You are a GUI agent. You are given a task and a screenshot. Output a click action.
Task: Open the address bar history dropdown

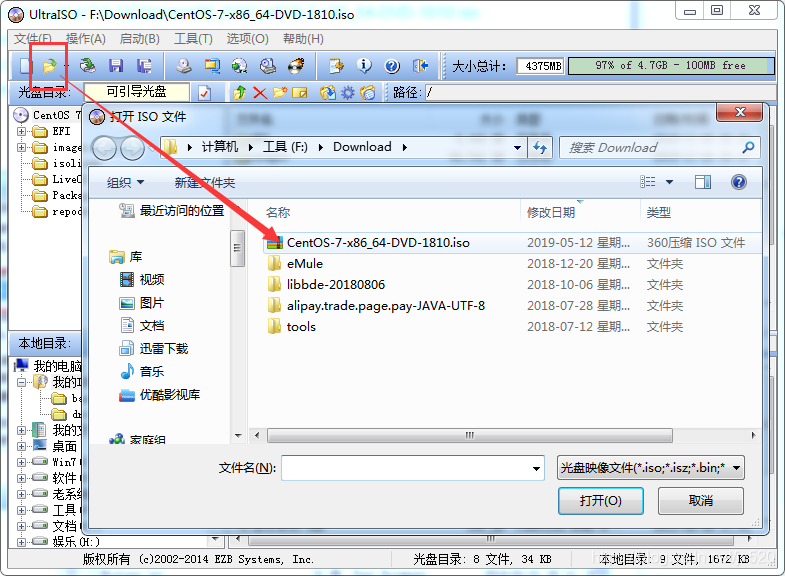click(517, 148)
